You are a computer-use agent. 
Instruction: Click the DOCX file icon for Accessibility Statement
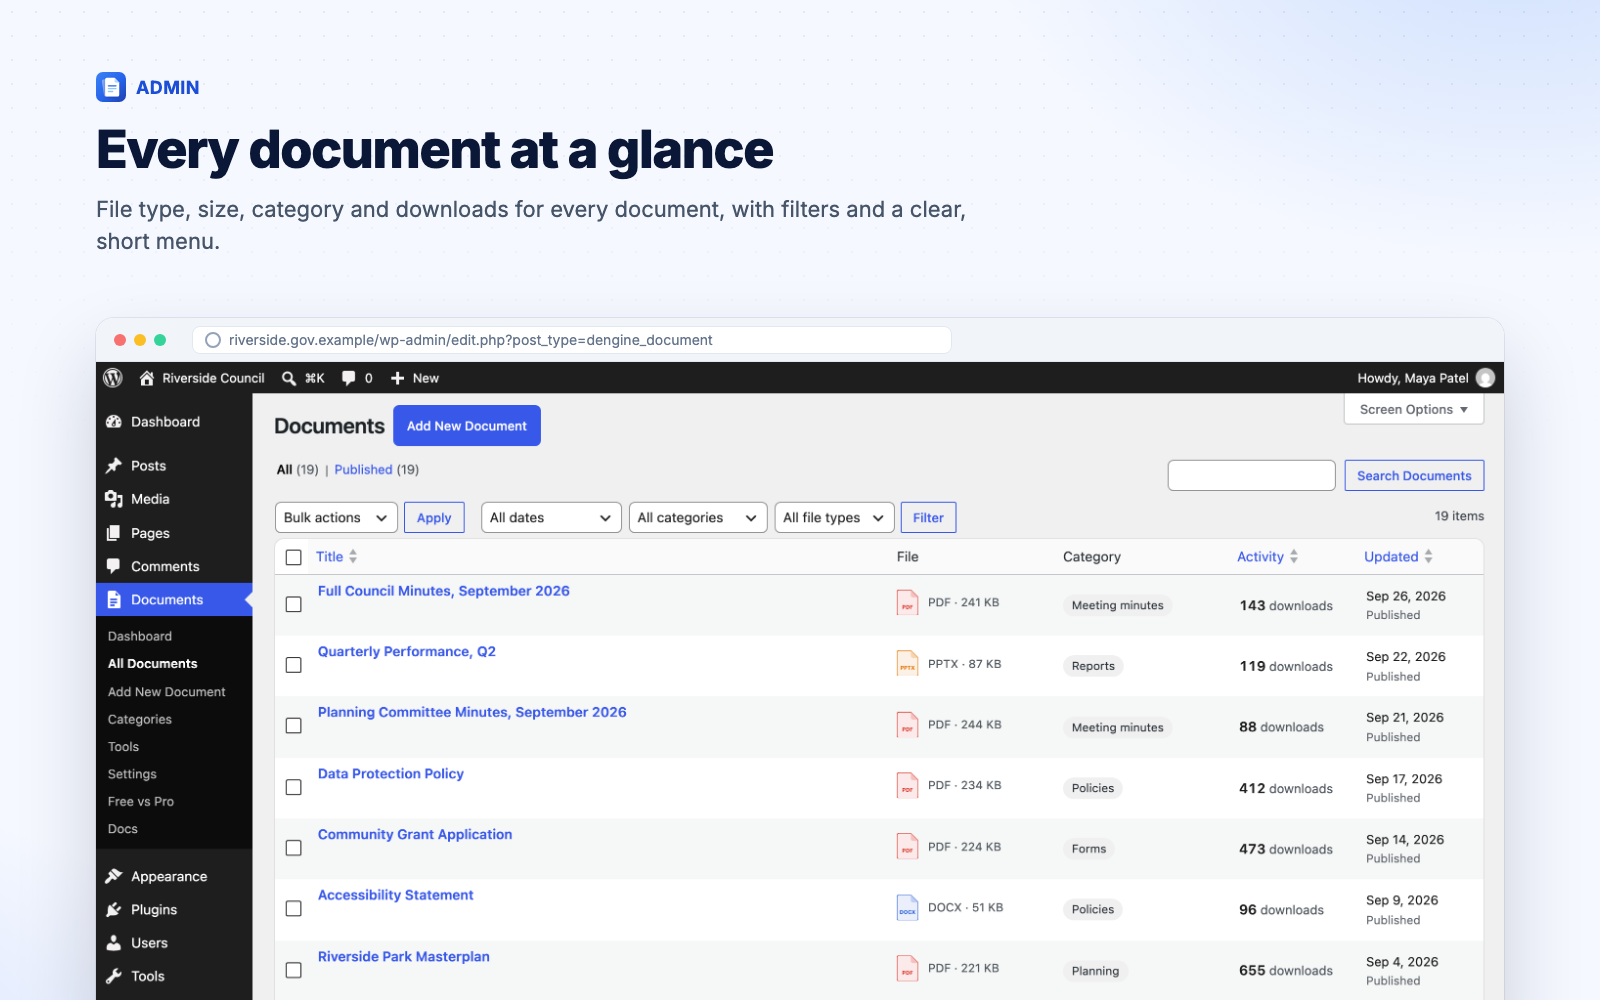tap(907, 908)
